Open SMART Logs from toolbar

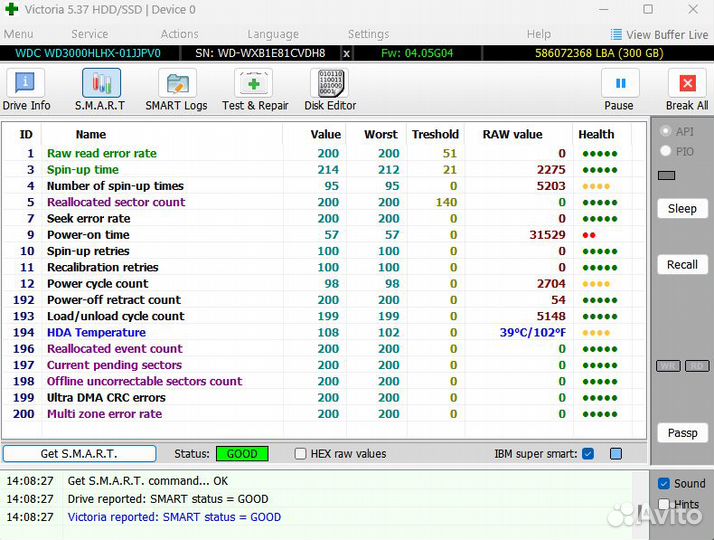[x=177, y=90]
